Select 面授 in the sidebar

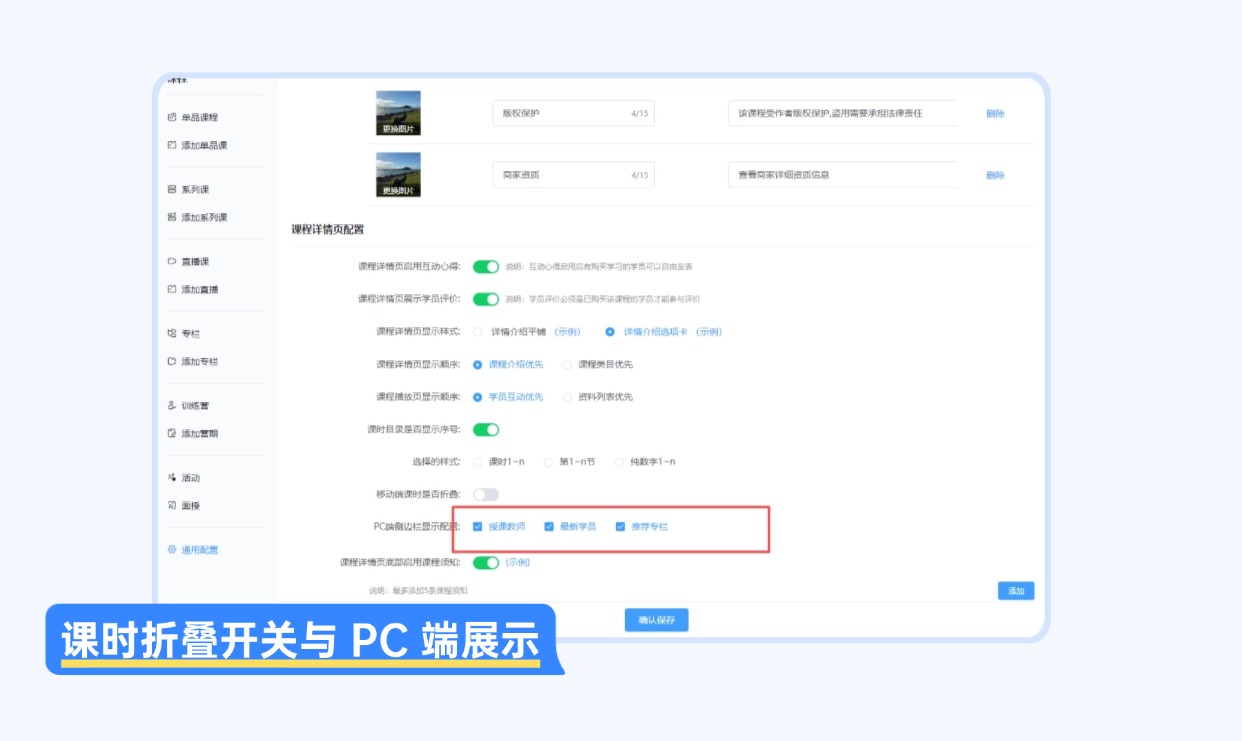click(x=190, y=506)
